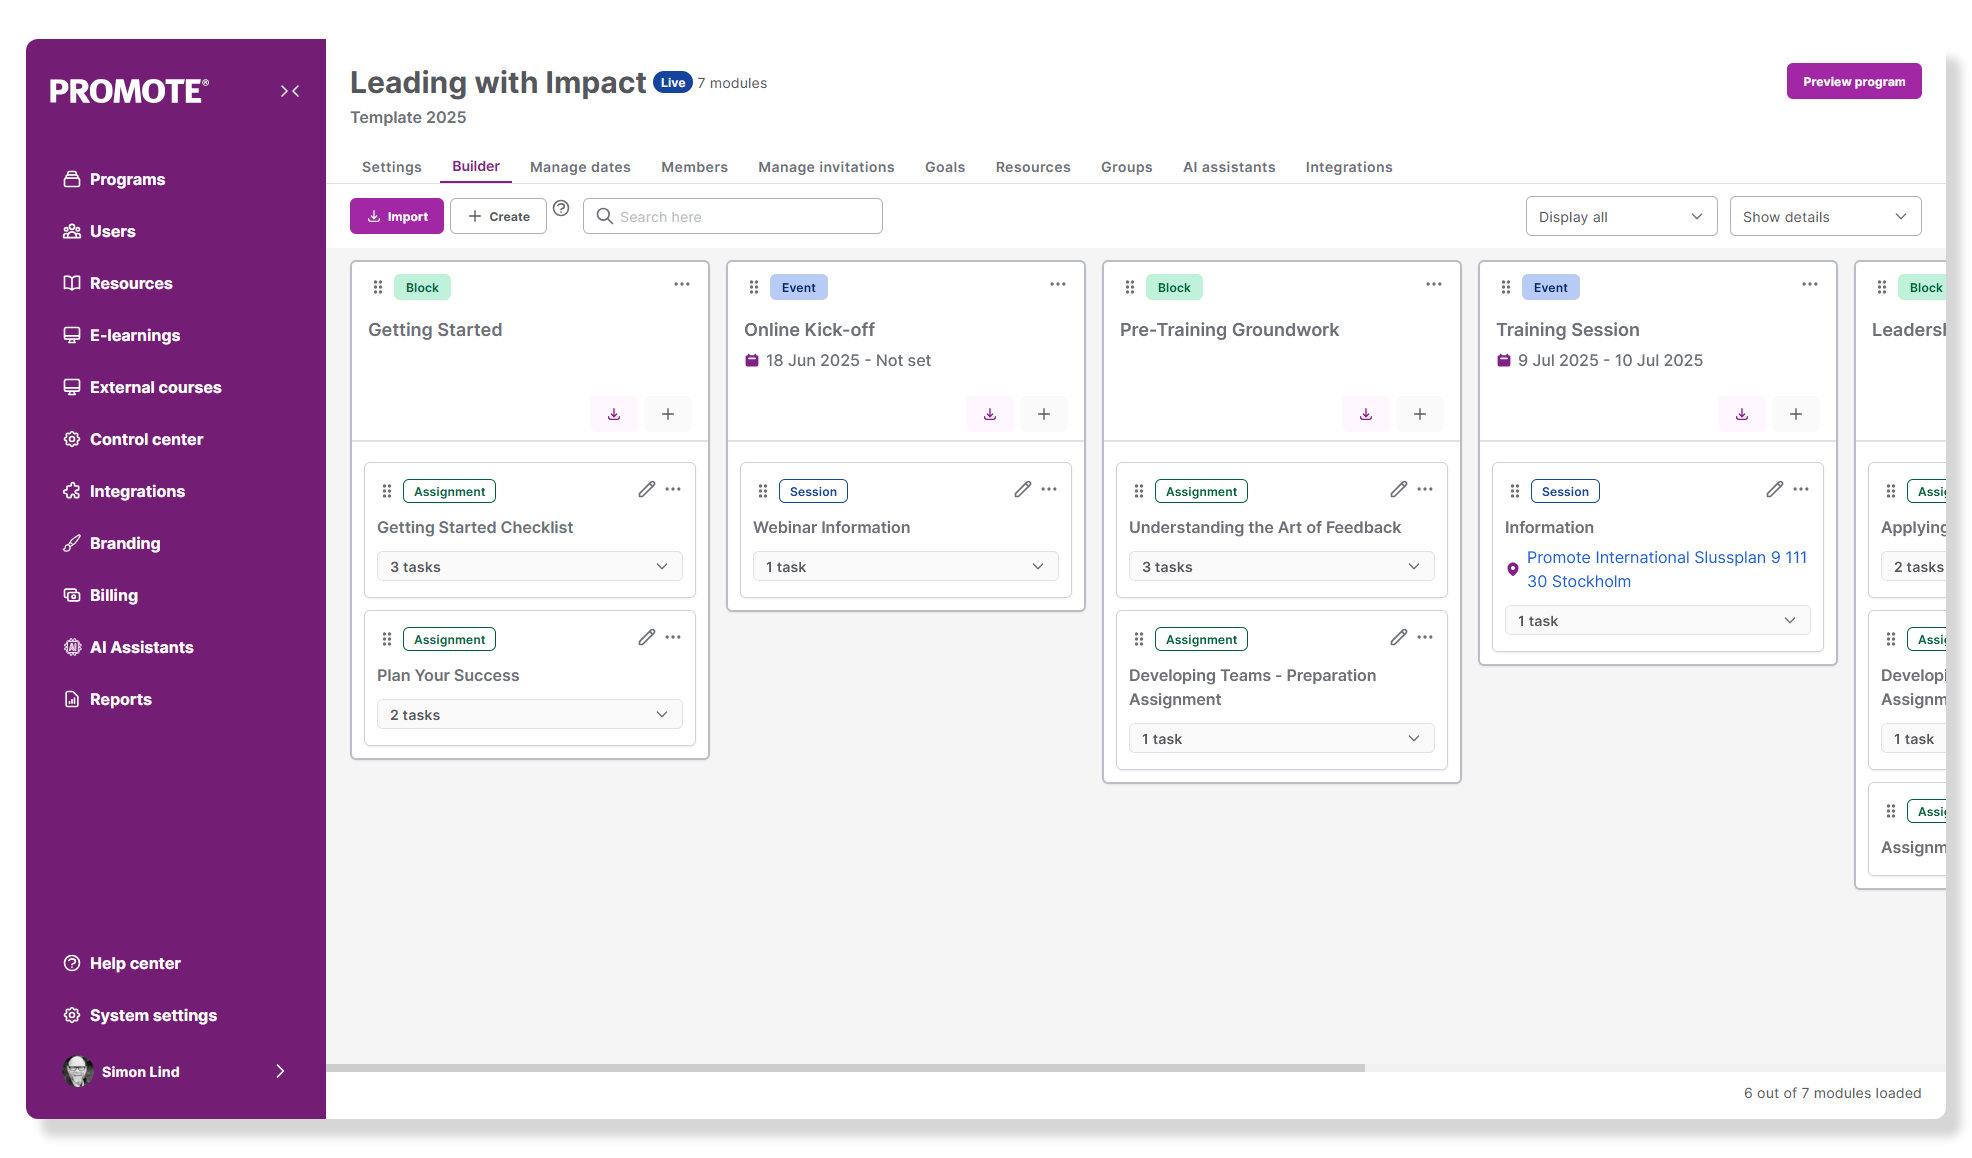Expand 1 task under Information session
Screen dimensions: 1972x1158
coord(1658,621)
